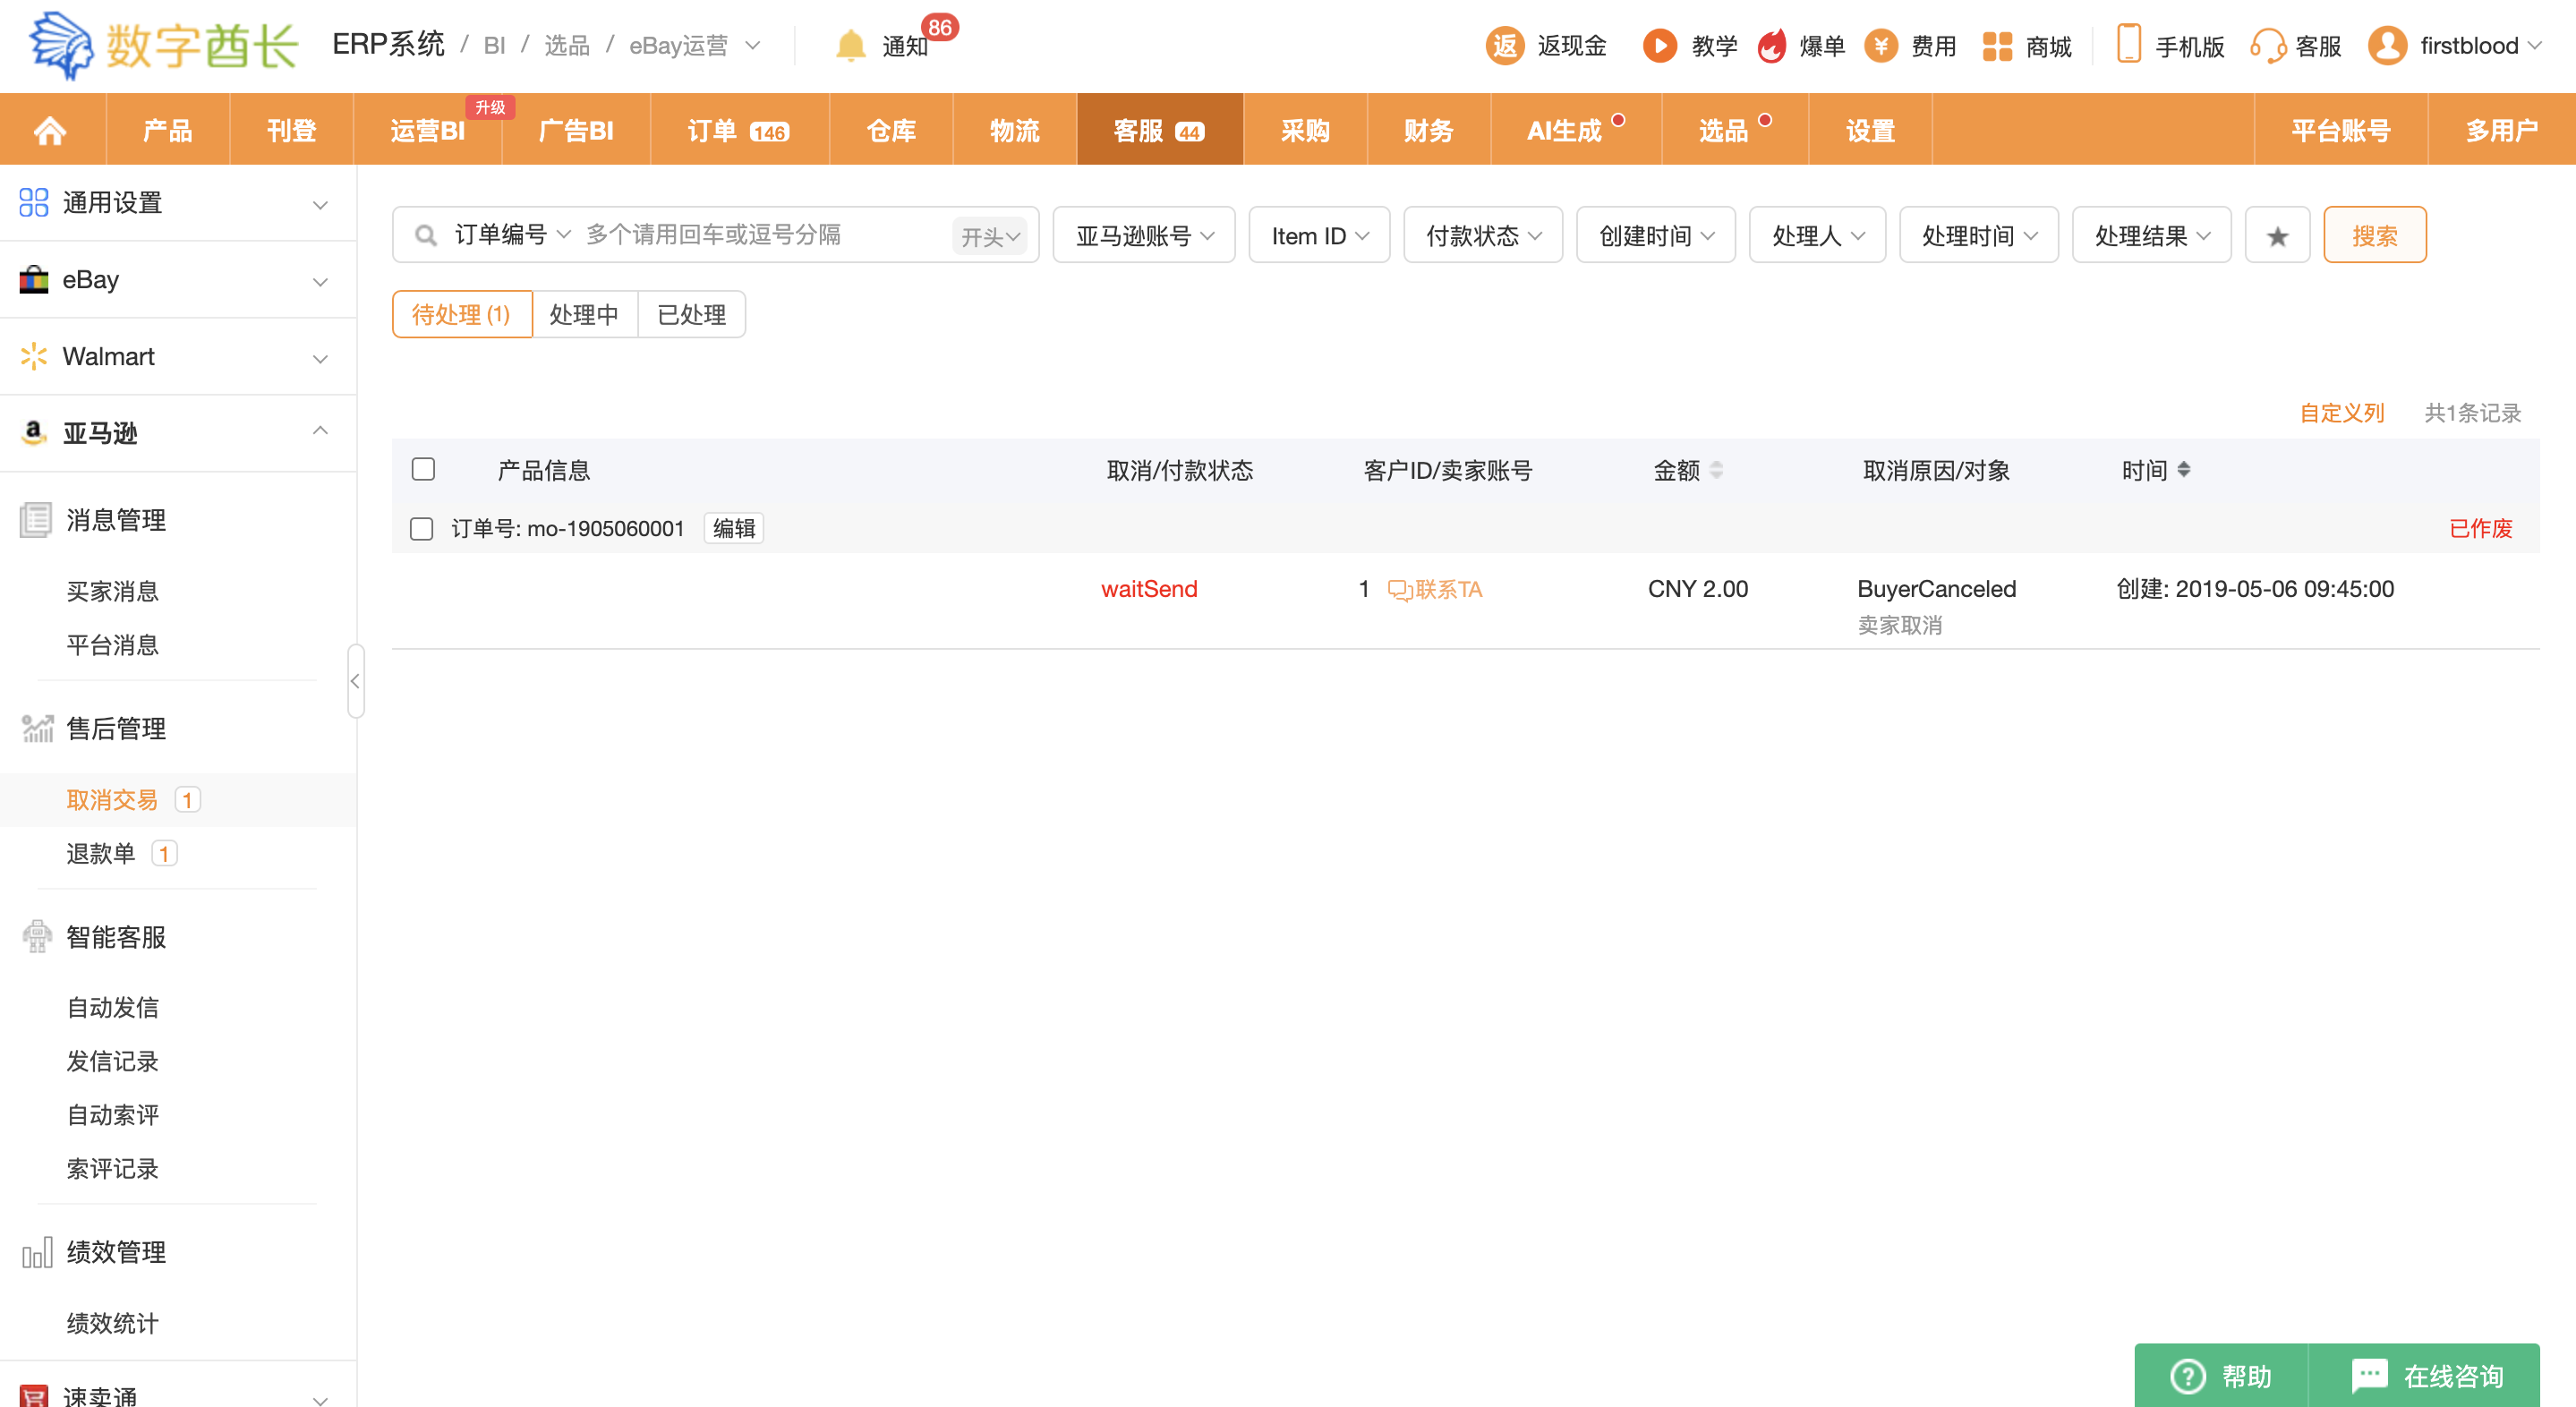Tick the checkbox for order mo-1905060001

[422, 528]
